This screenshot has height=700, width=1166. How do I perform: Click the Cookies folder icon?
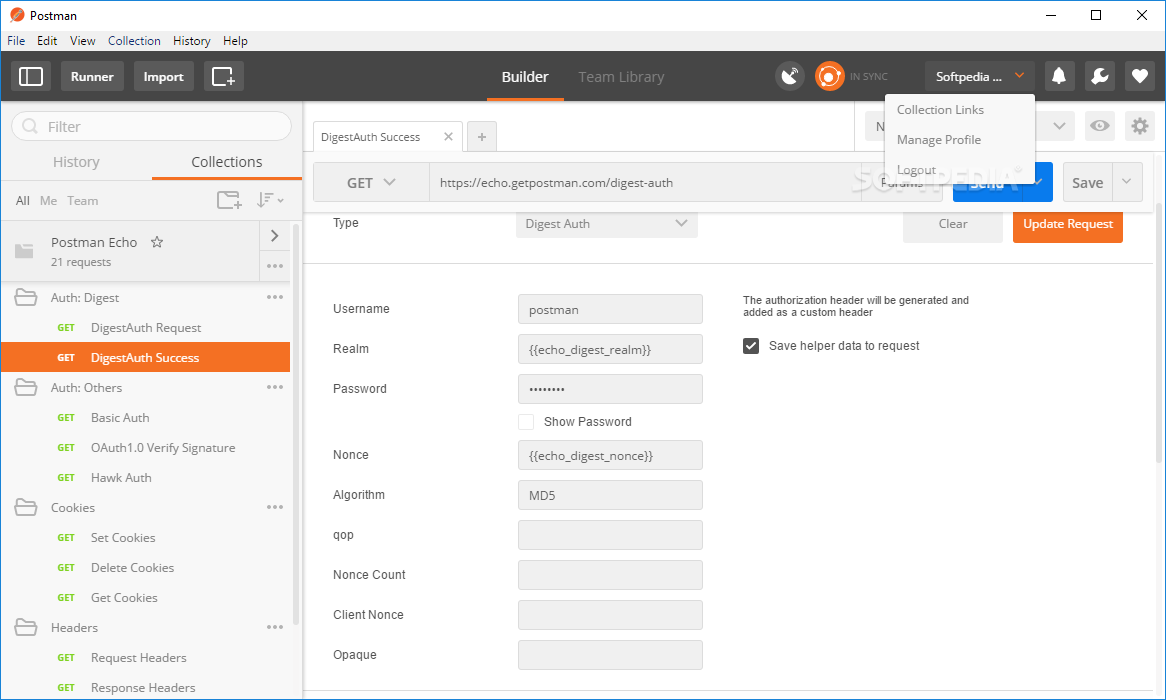pos(26,507)
